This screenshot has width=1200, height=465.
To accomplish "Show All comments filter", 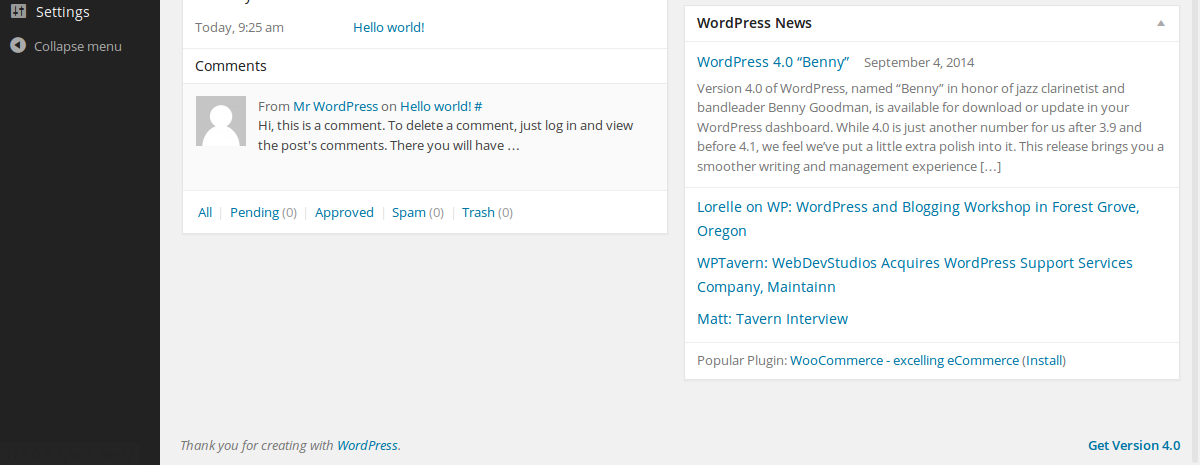I will [x=205, y=212].
